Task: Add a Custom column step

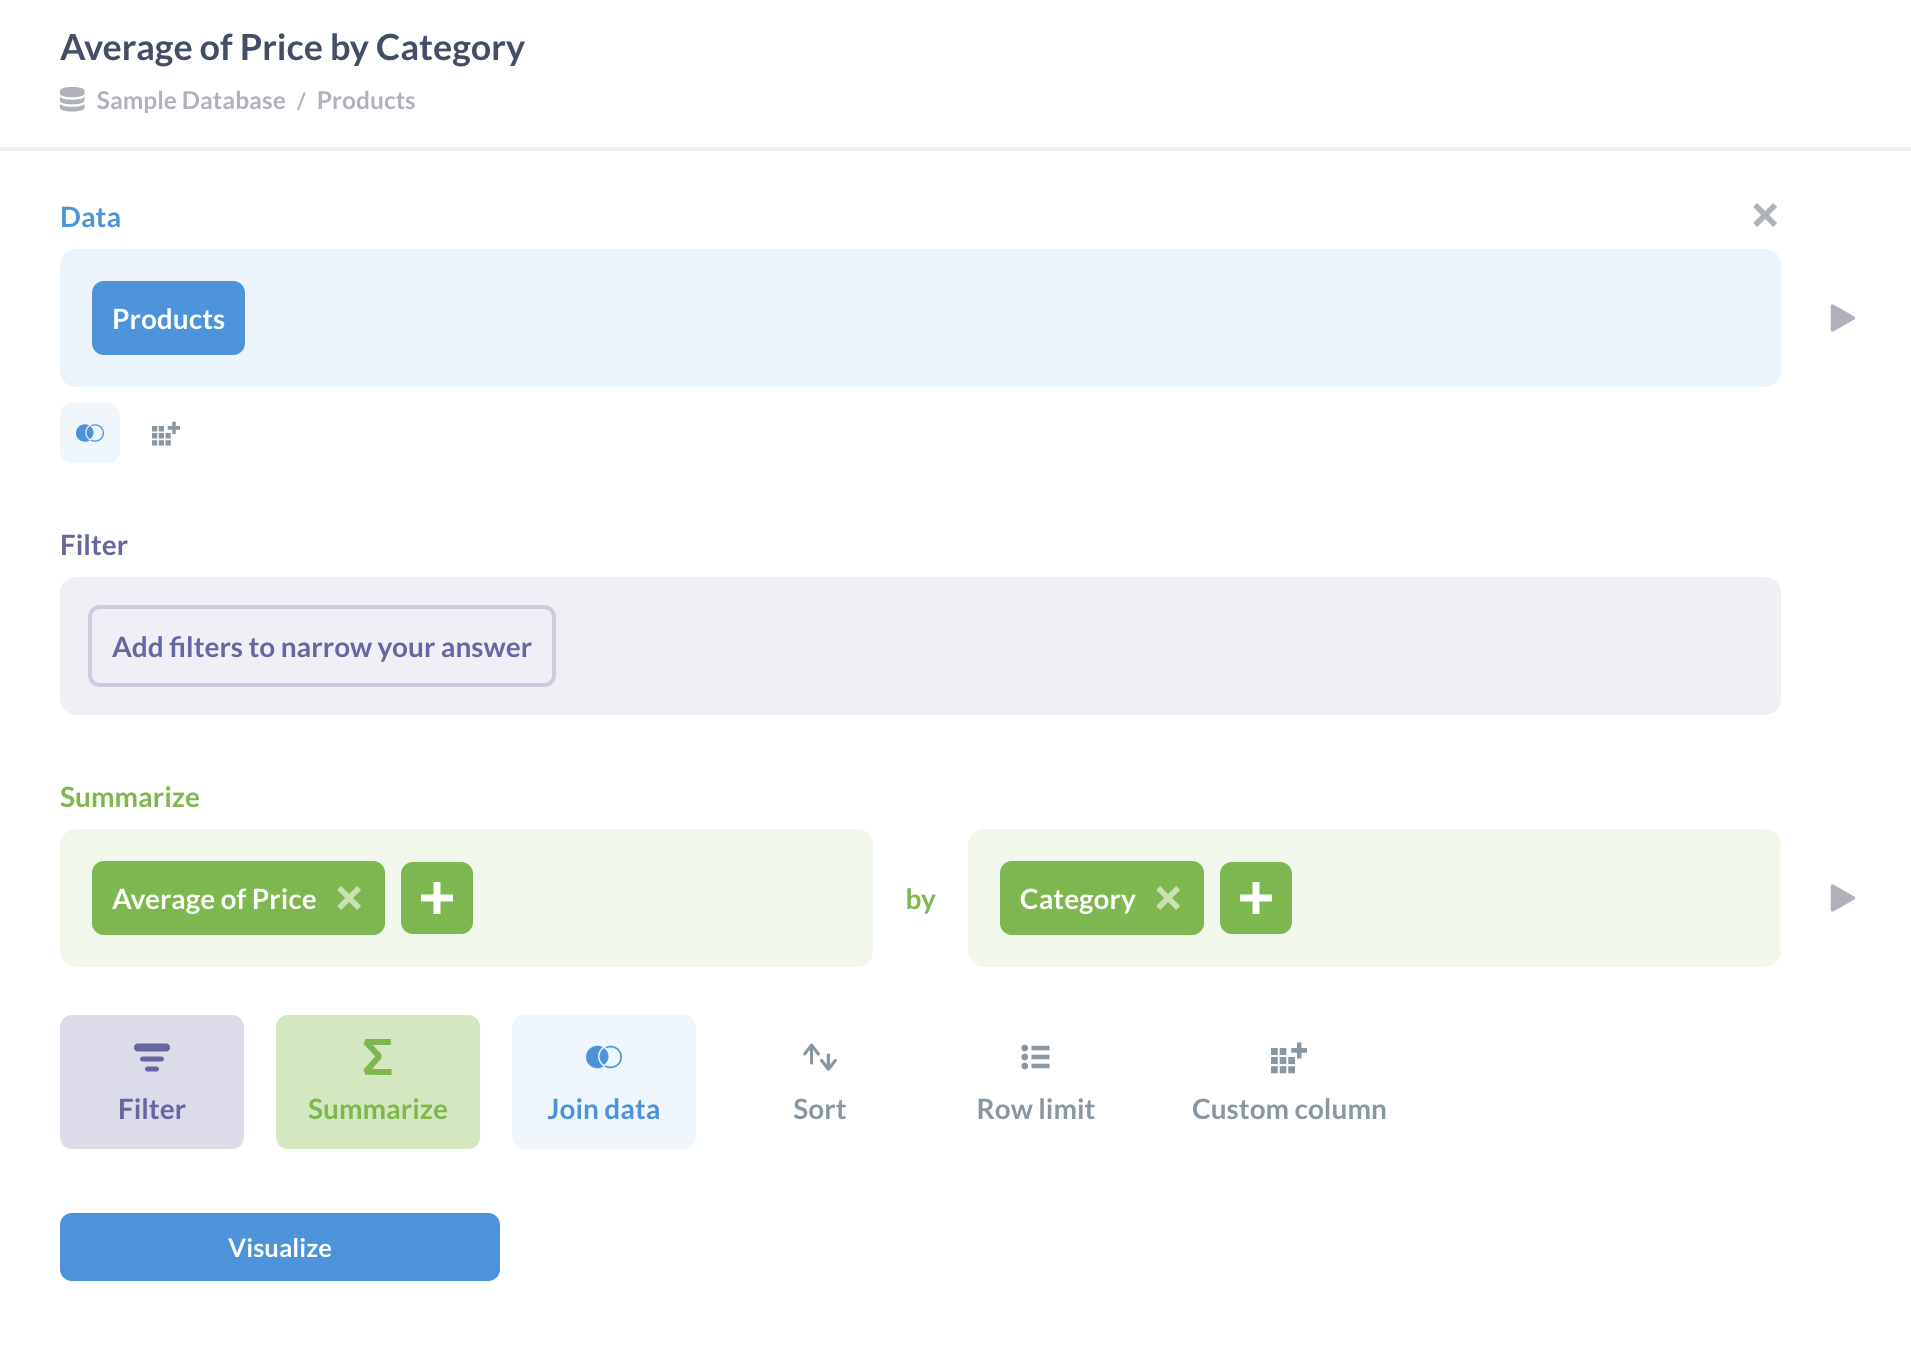Action: point(1288,1081)
